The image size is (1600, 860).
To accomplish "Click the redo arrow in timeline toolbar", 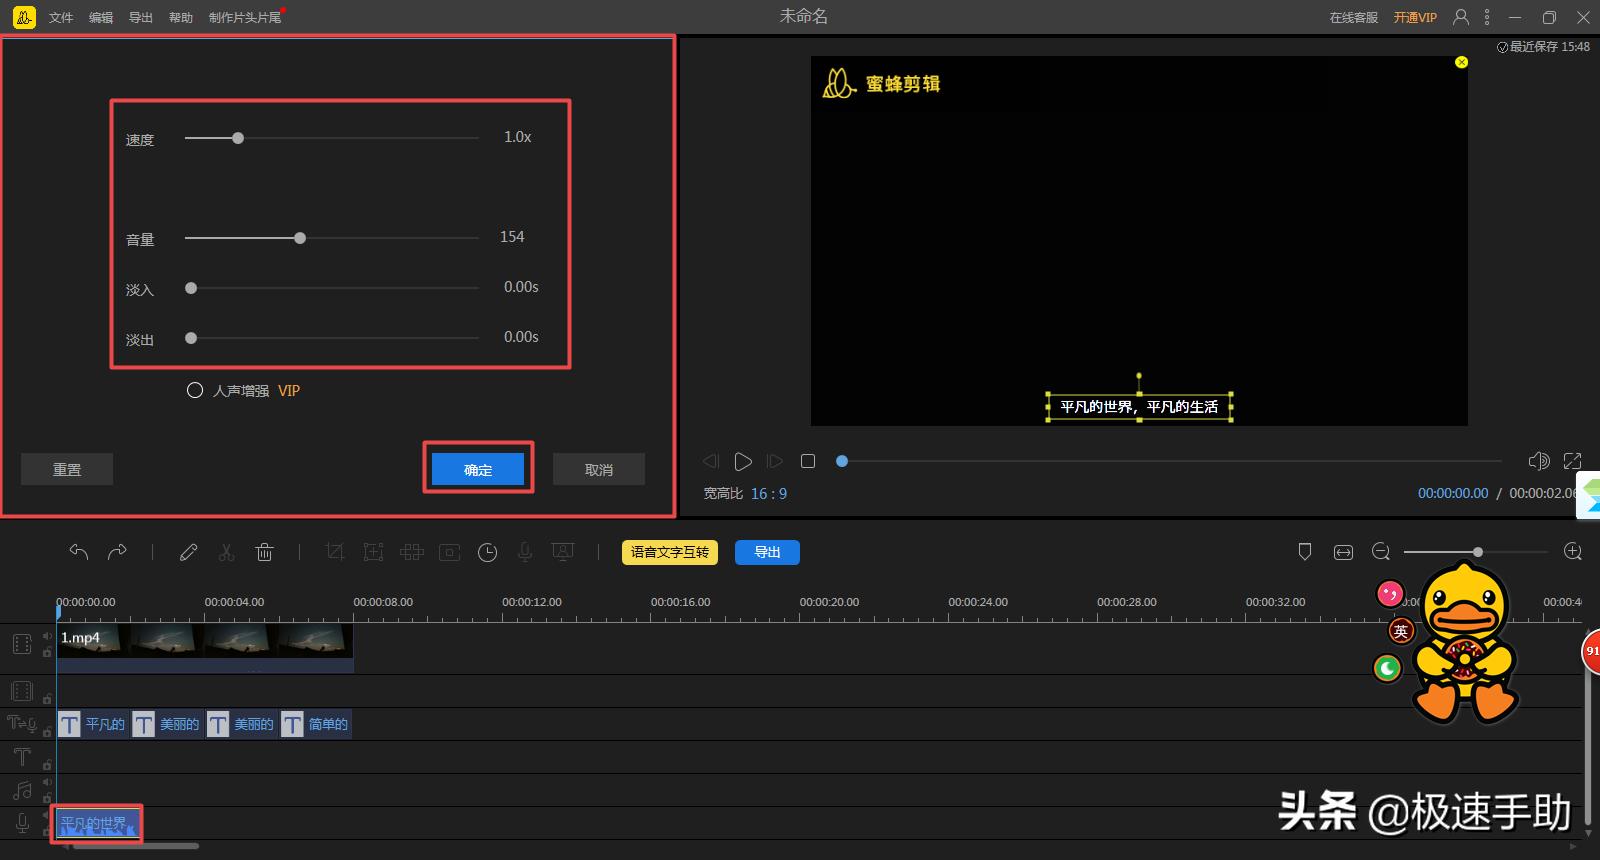I will (x=117, y=552).
